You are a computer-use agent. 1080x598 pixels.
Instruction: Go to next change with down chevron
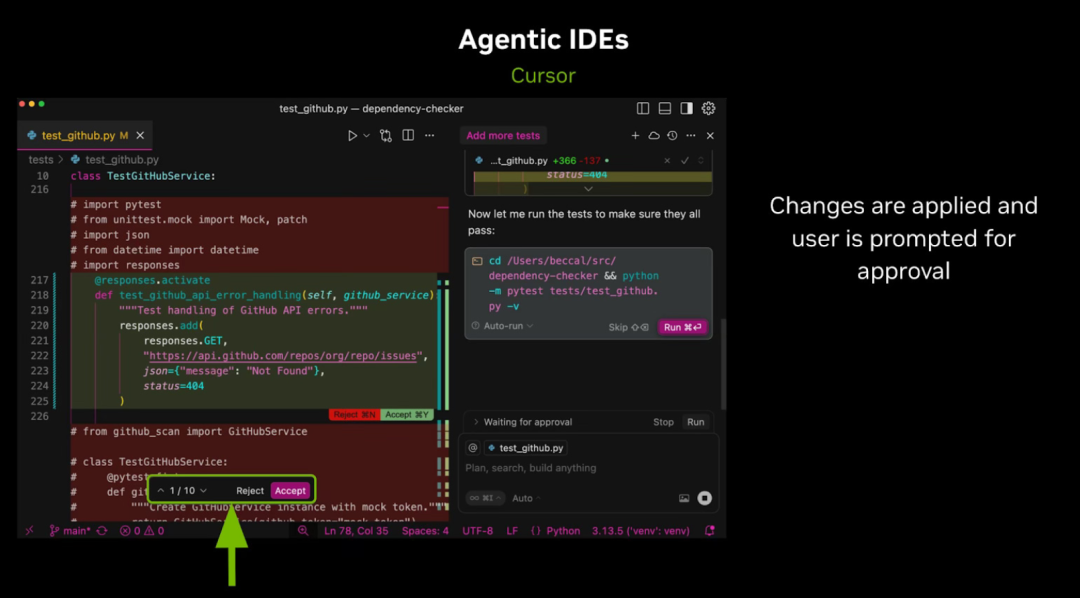click(203, 491)
